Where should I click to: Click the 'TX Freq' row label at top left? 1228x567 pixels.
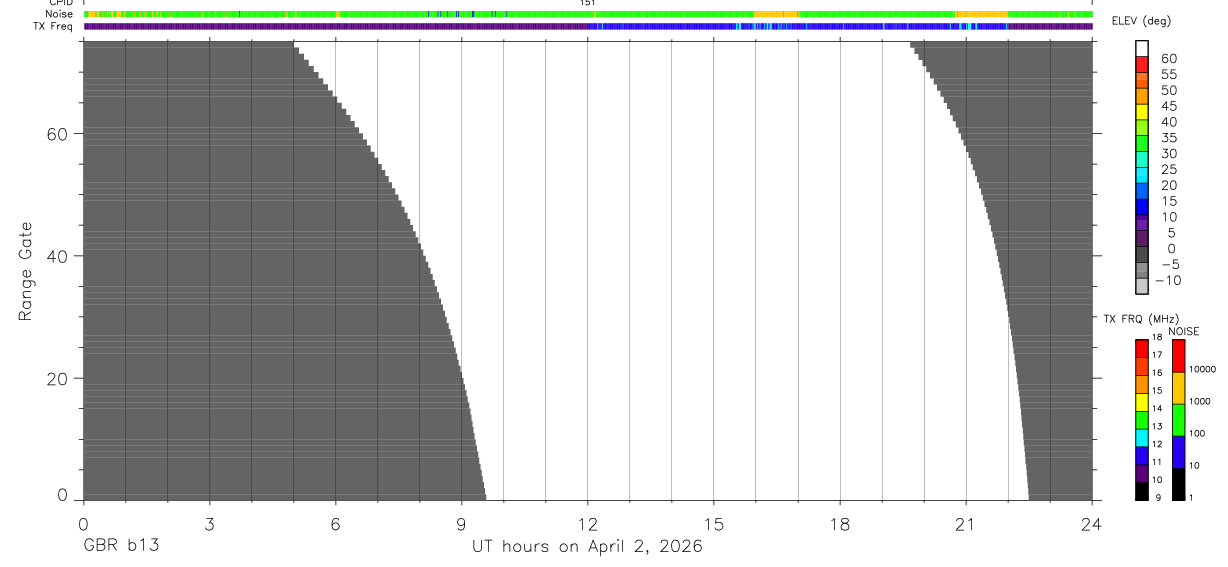(x=55, y=26)
